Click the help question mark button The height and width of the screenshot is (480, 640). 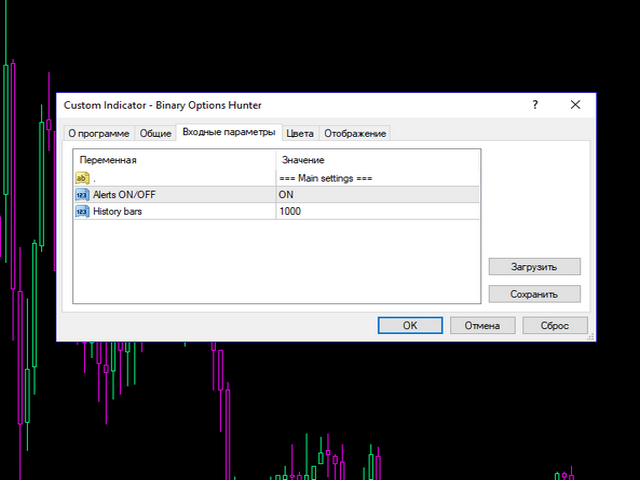click(x=535, y=105)
